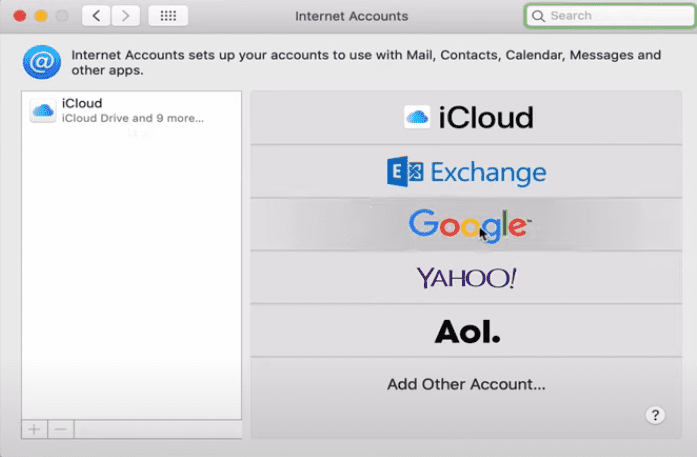Pick the Yahoo! account option
The height and width of the screenshot is (457, 697).
click(468, 277)
